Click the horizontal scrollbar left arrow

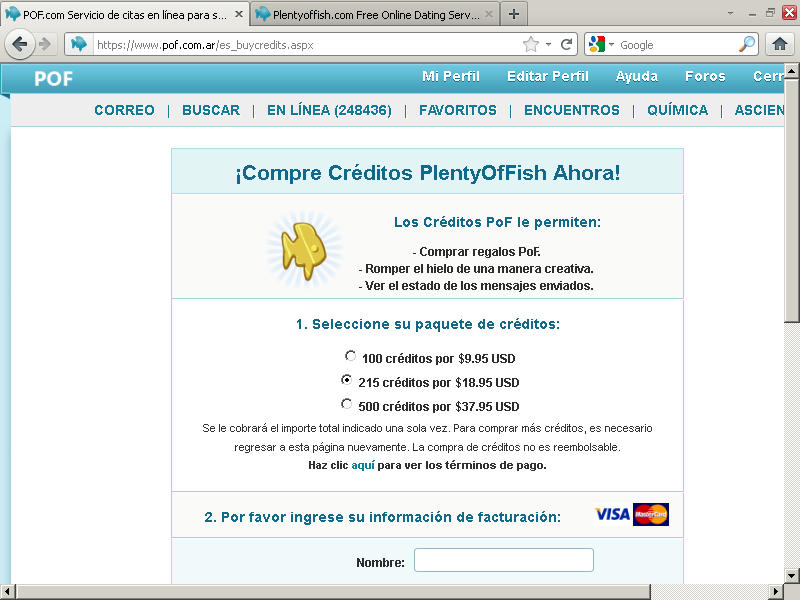coord(7,592)
